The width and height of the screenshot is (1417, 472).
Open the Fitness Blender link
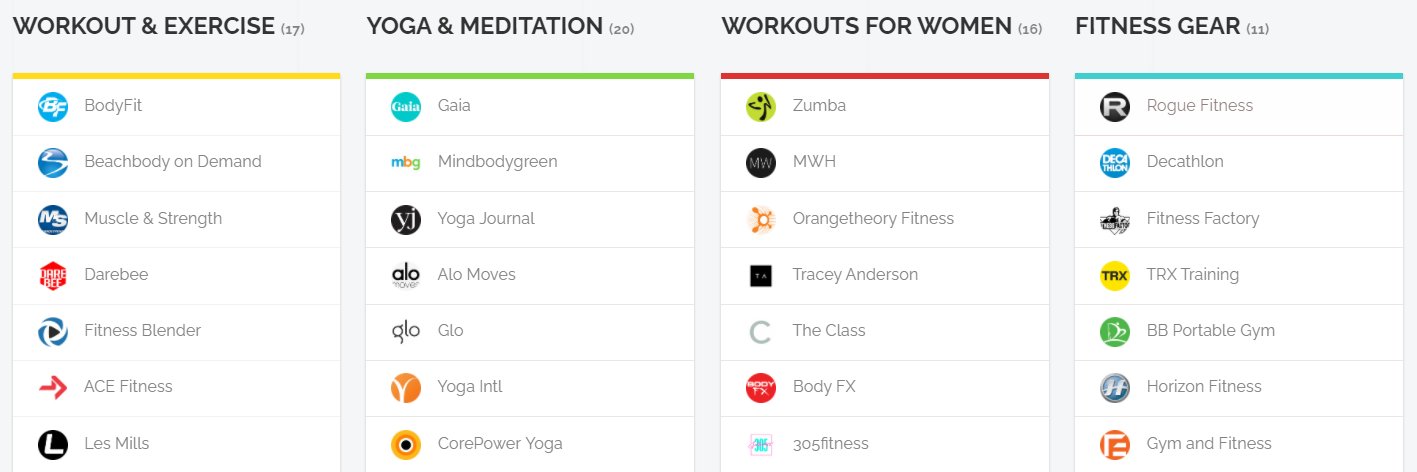pos(142,331)
